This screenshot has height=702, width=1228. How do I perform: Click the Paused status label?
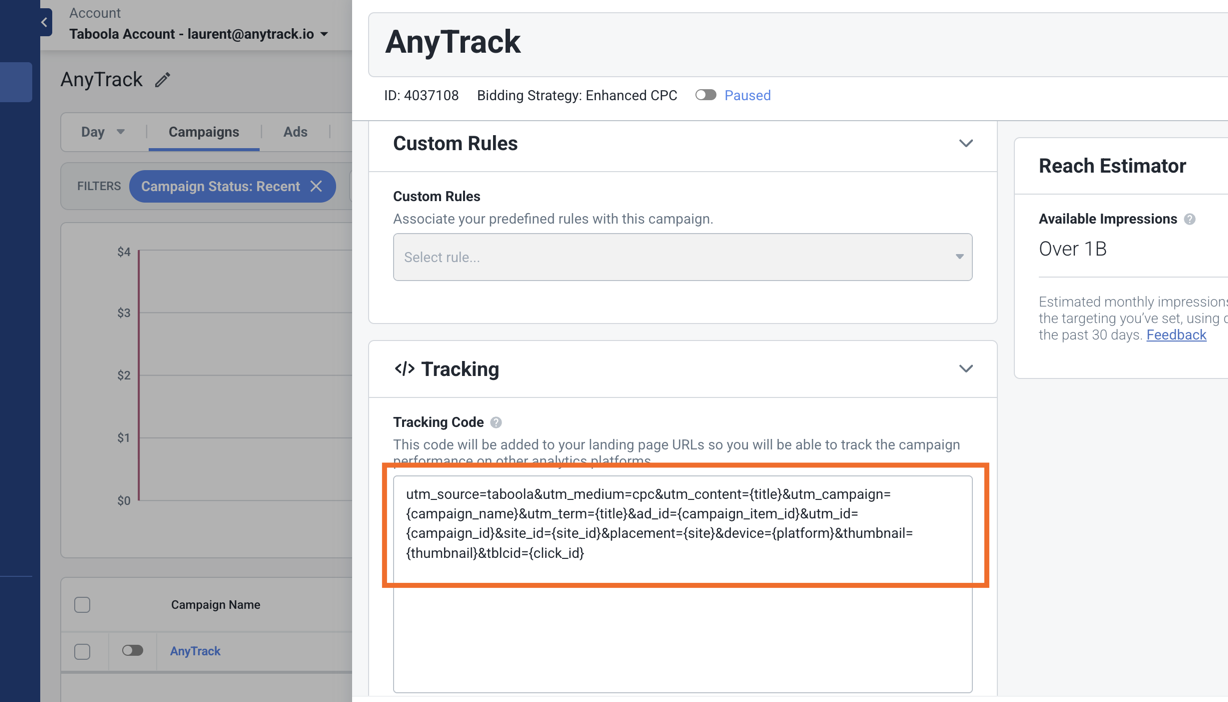747,96
